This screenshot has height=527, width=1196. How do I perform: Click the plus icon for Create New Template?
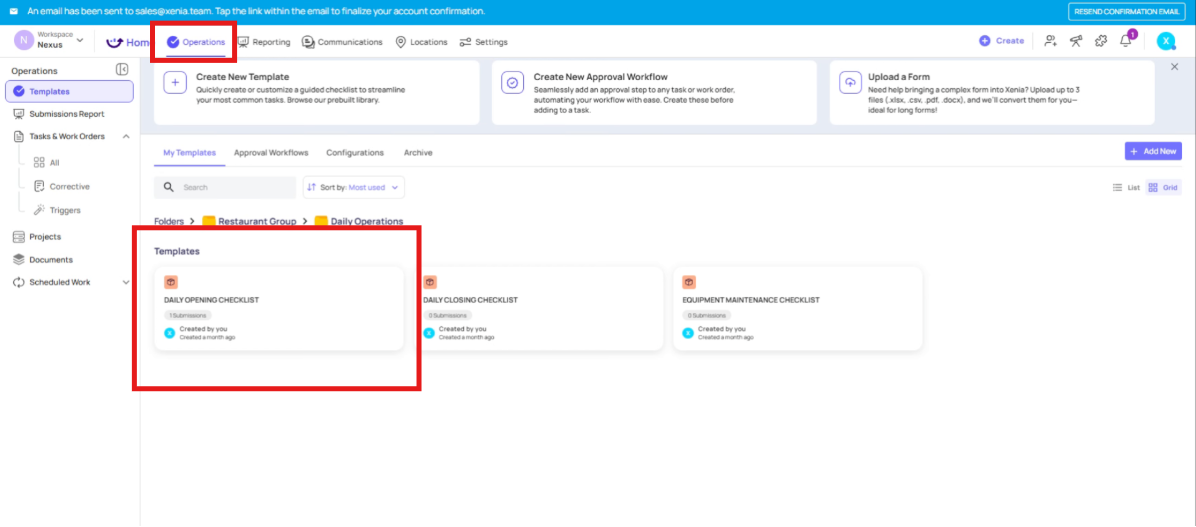[175, 82]
